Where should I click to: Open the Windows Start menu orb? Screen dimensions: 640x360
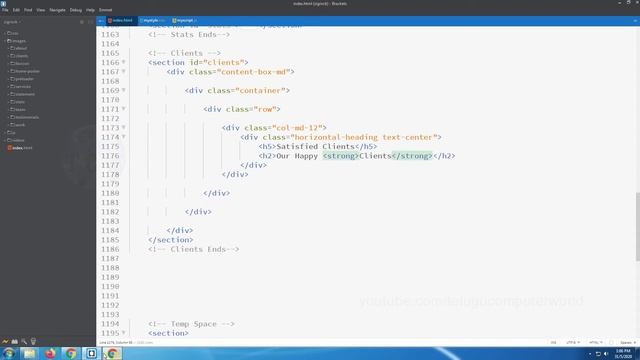(x=9, y=353)
